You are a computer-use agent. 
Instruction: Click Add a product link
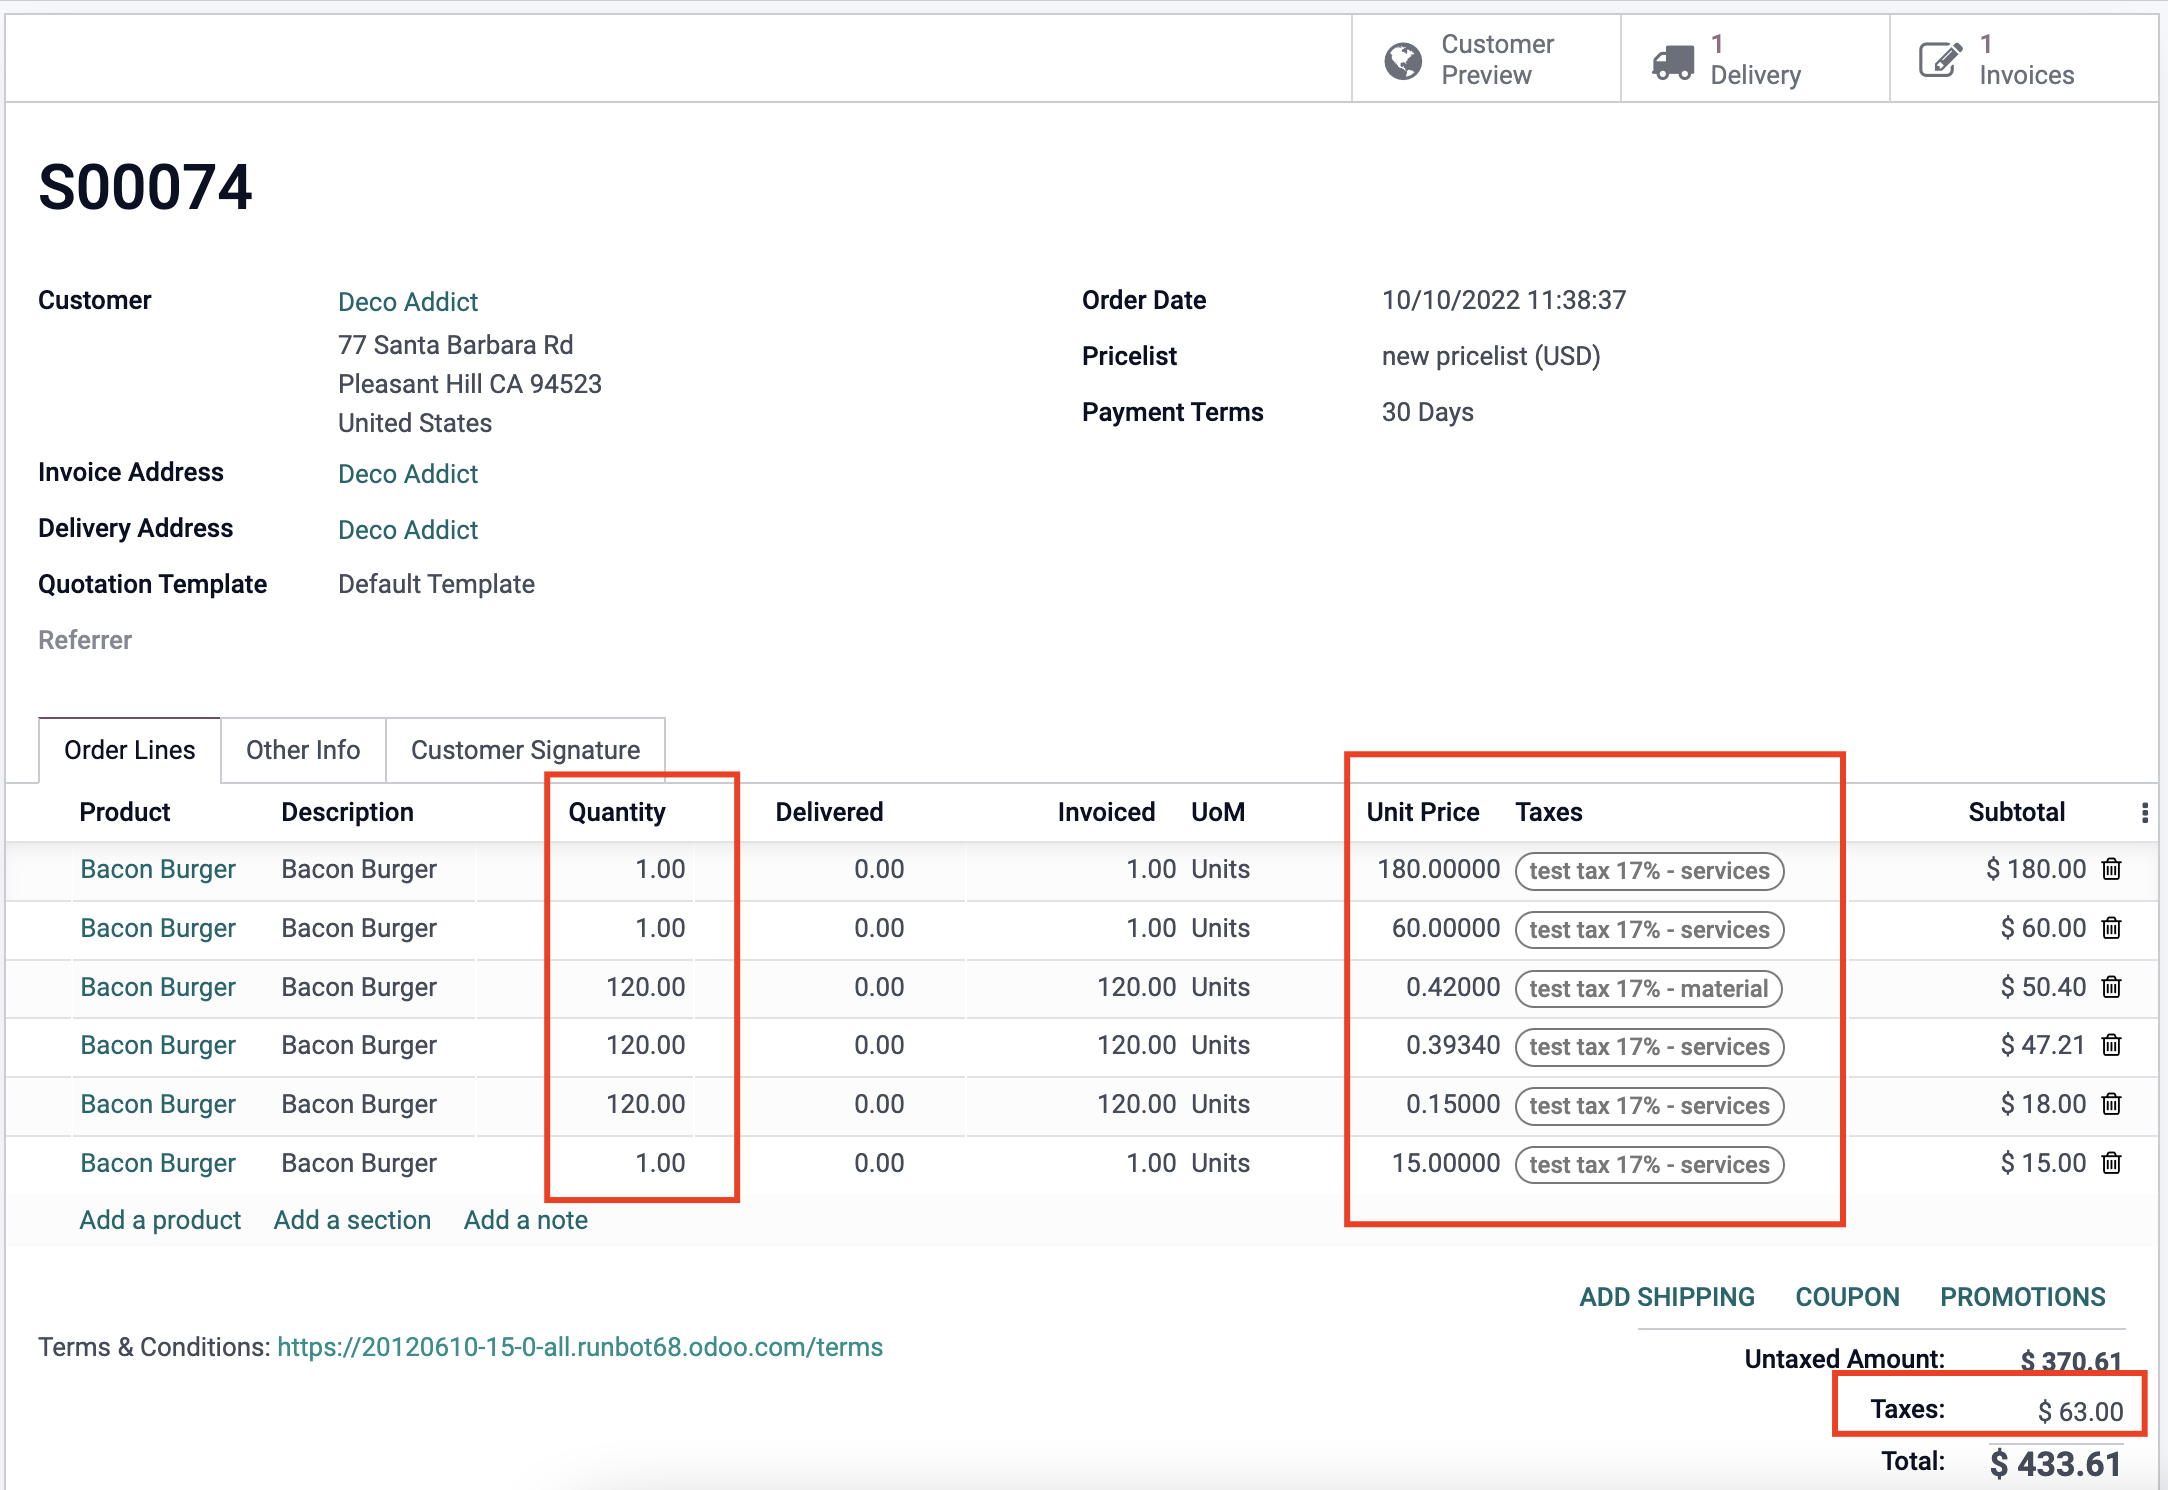coord(160,1220)
